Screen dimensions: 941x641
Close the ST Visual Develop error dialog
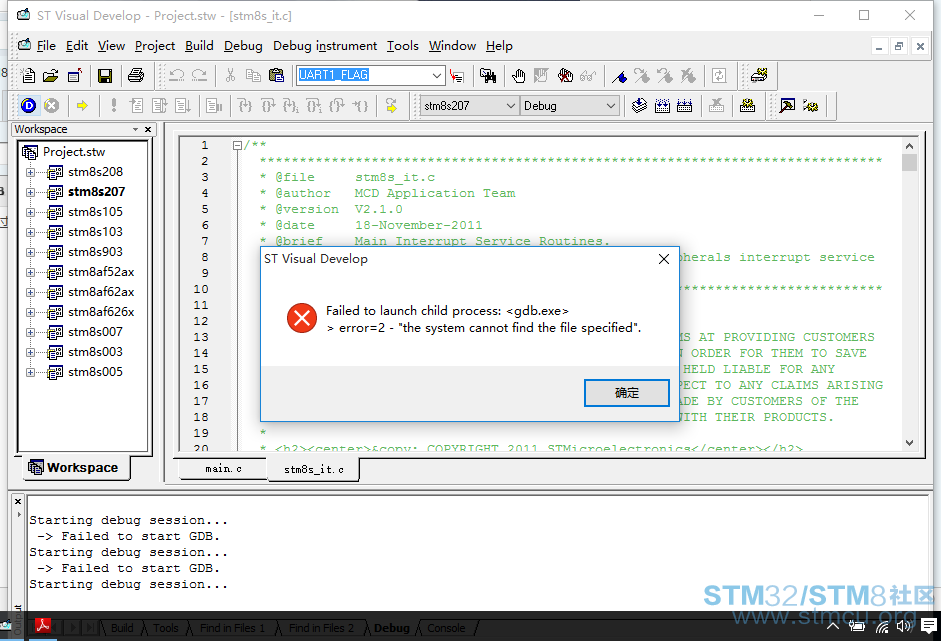(x=664, y=259)
